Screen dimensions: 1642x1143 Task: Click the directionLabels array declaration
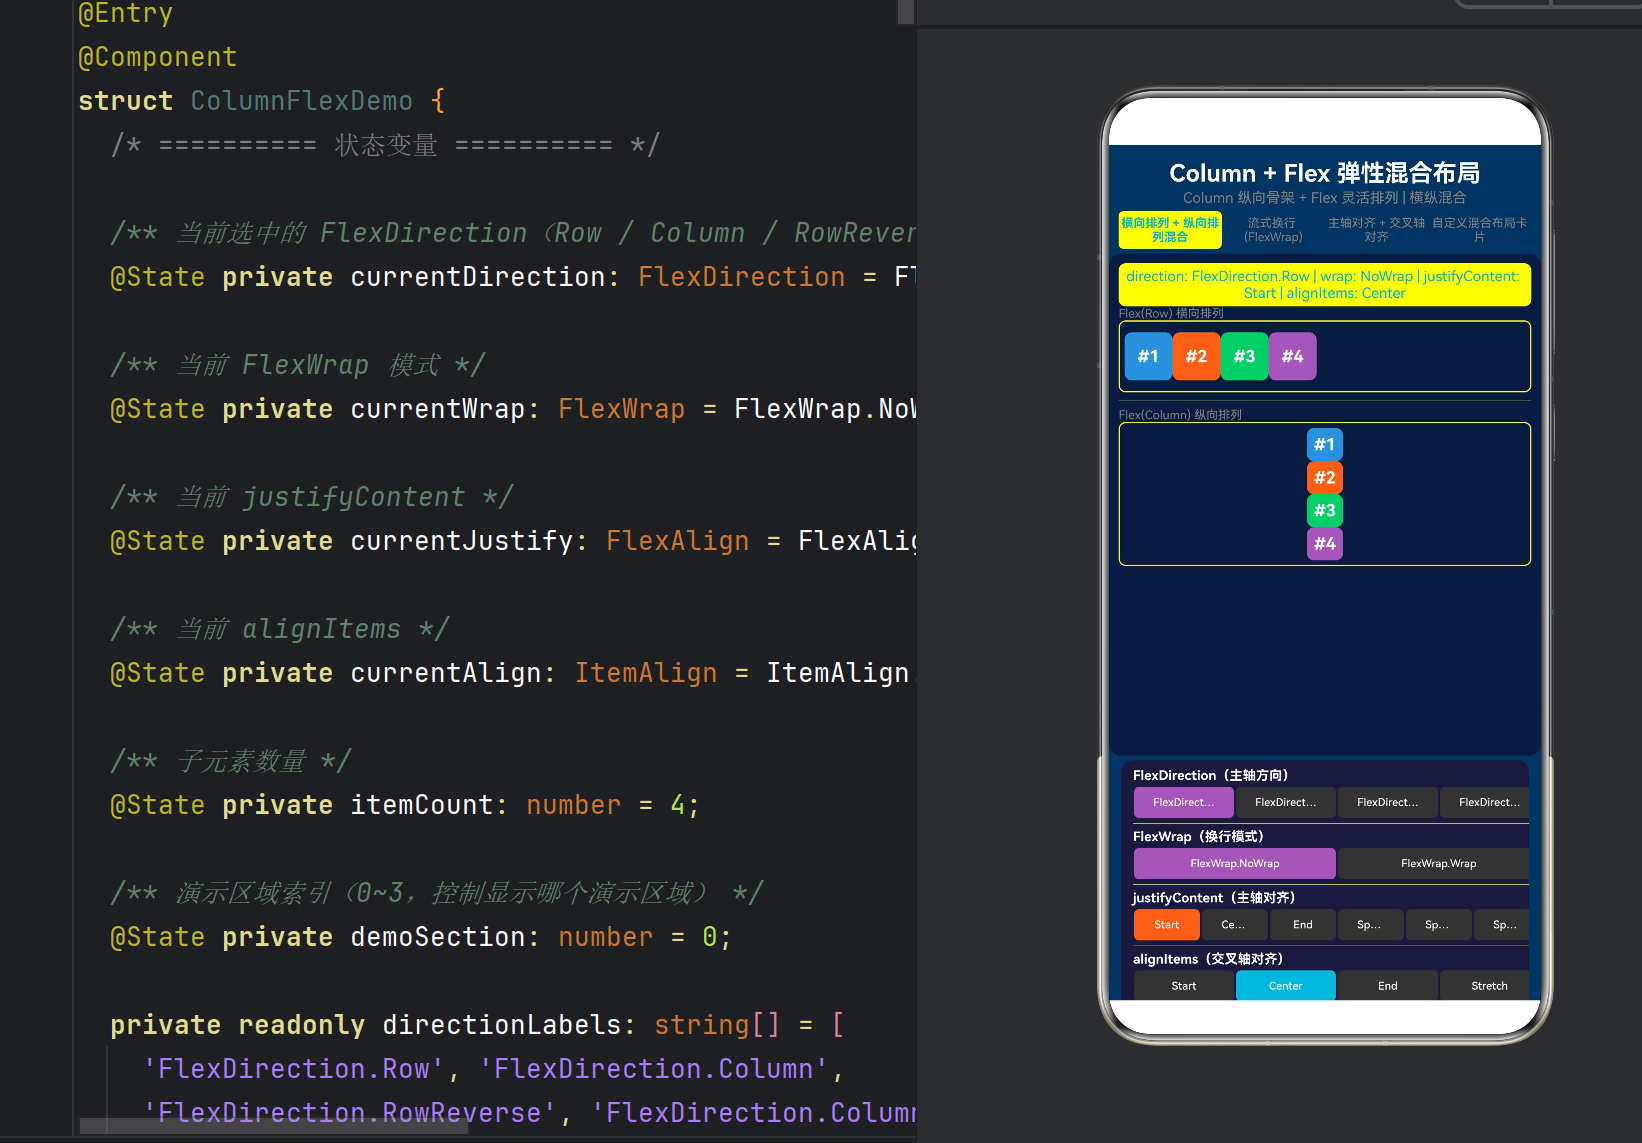(x=477, y=1025)
